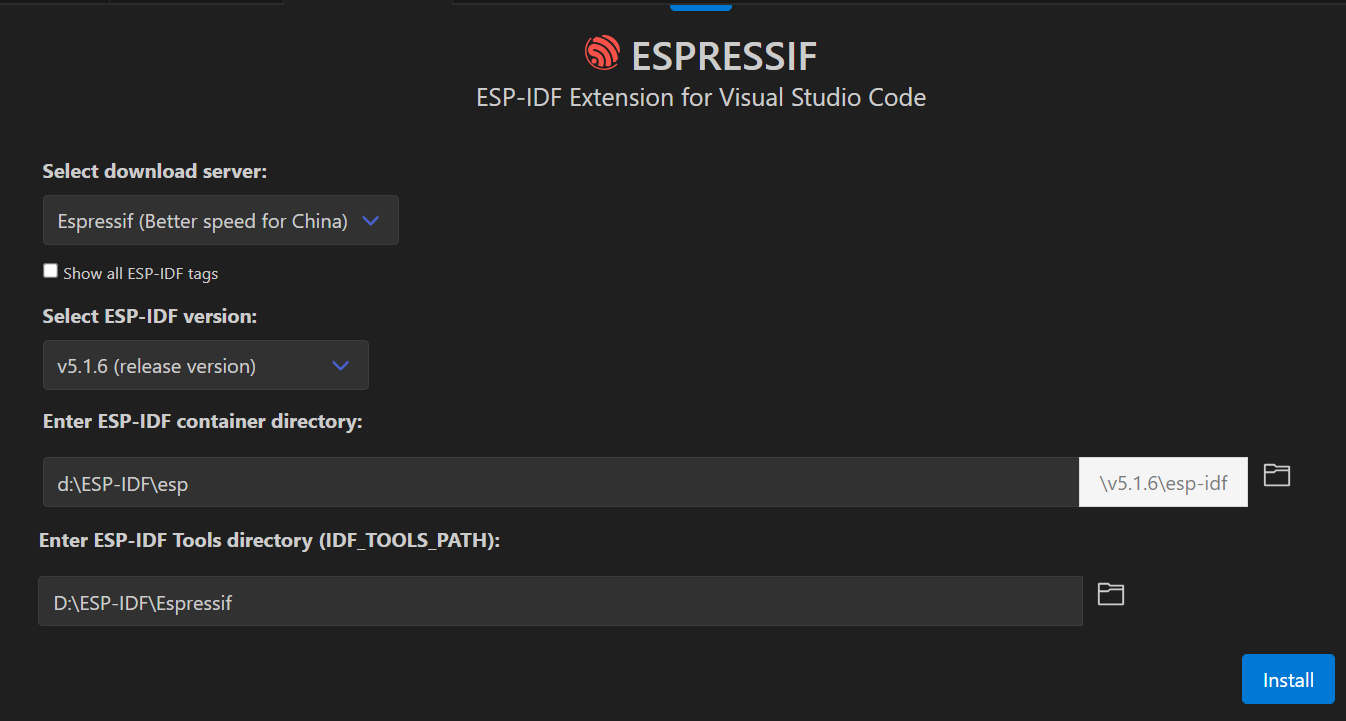Click the Install button
The image size is (1346, 721).
pos(1288,679)
